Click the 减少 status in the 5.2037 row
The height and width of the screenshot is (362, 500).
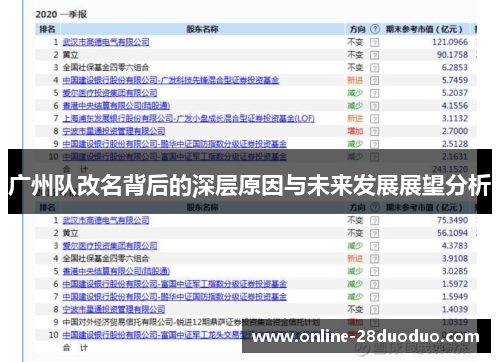click(x=355, y=93)
